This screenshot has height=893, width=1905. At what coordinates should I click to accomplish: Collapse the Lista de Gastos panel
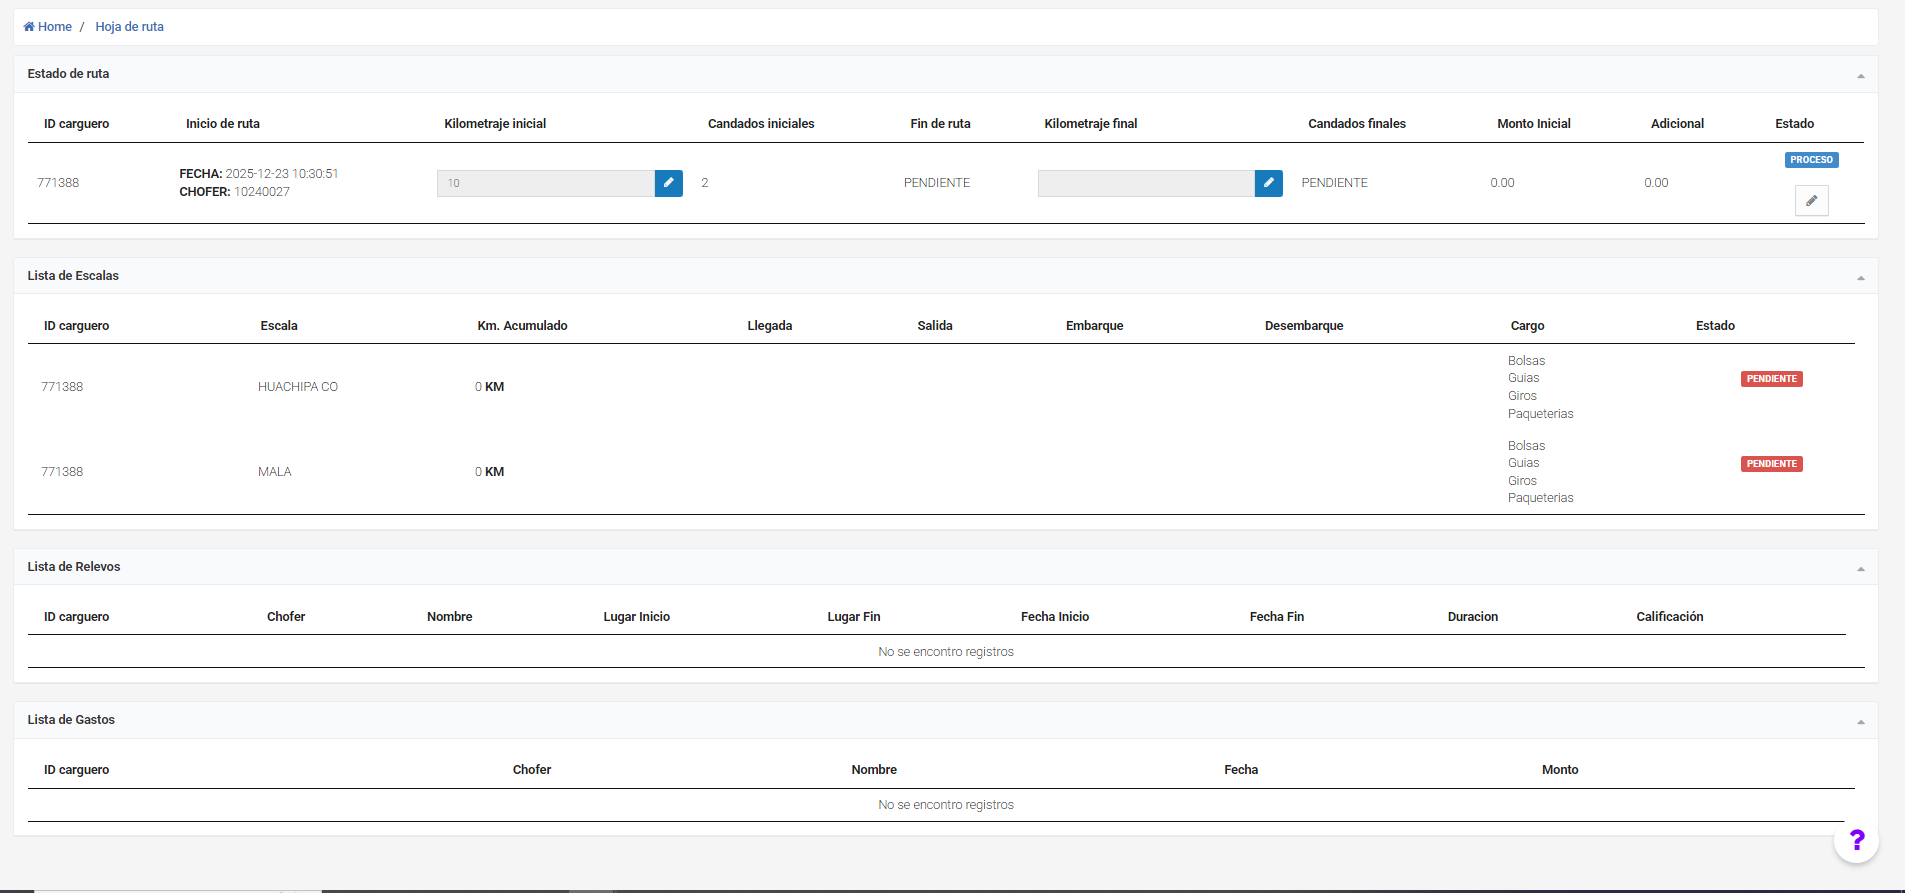1860,722
